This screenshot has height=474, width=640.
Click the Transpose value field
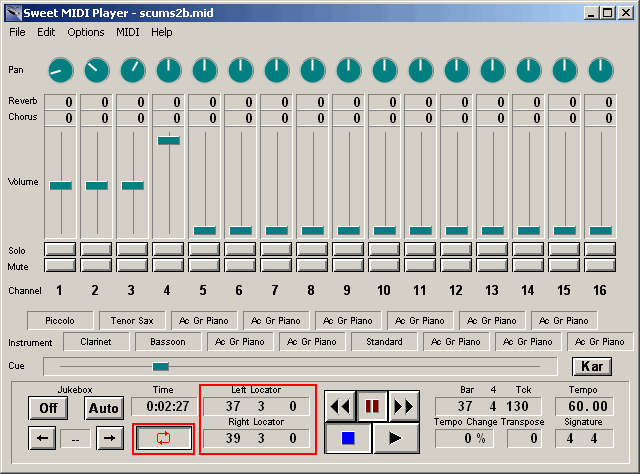click(524, 438)
